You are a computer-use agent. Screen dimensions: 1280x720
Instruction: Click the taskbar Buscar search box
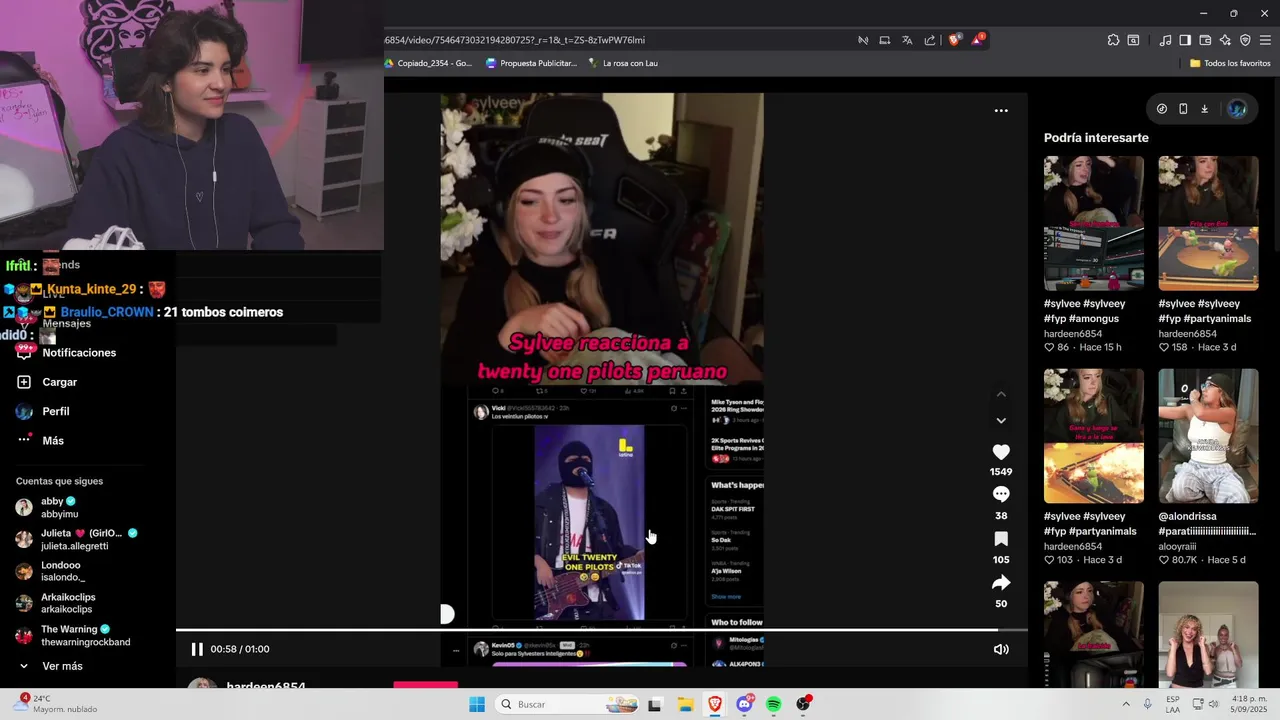568,704
